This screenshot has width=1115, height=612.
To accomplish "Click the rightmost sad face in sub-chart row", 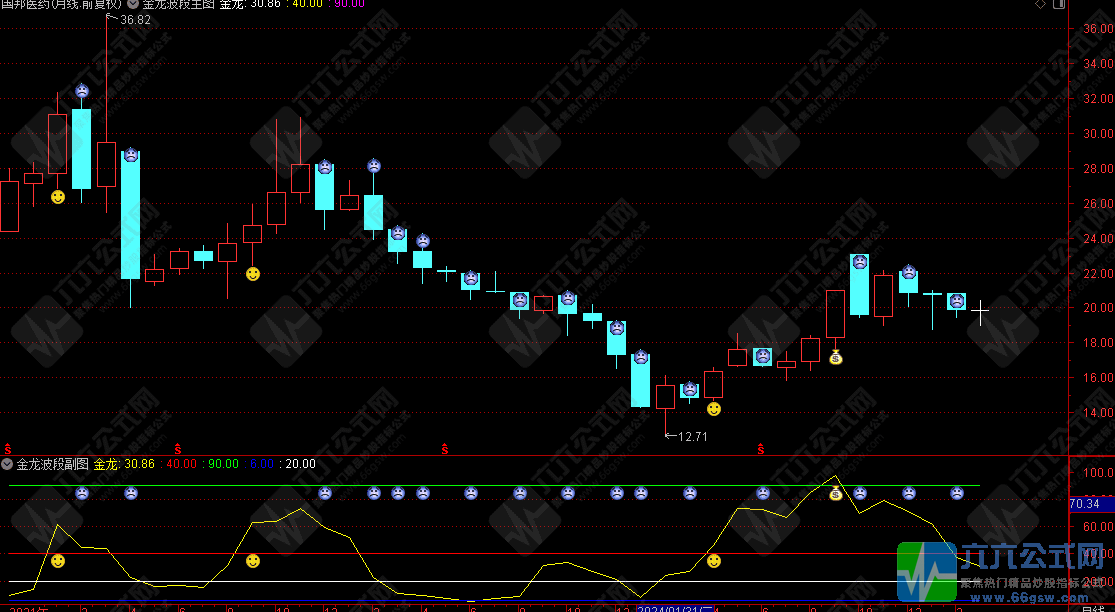I will pyautogui.click(x=957, y=493).
